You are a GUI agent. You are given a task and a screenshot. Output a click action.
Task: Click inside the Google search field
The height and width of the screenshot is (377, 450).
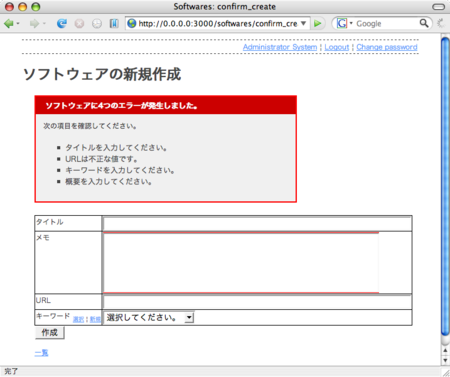(x=387, y=24)
